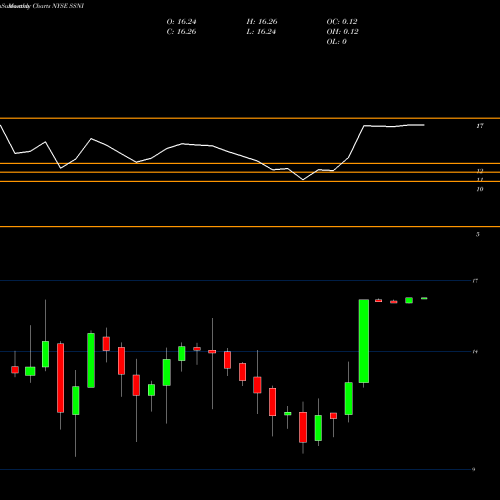Click the 9 axis label in candlestick panel
This screenshot has height=500, width=500.
473,469
